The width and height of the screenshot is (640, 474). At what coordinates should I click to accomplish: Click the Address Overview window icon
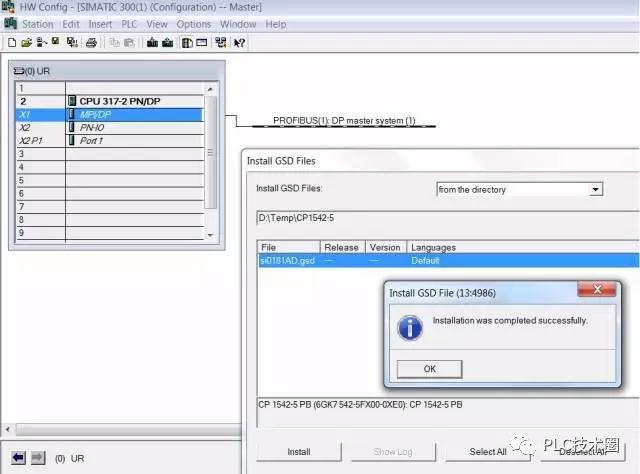click(202, 42)
